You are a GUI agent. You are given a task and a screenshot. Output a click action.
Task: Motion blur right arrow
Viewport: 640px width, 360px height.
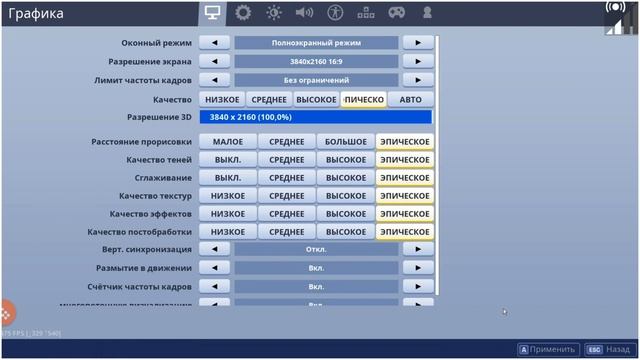point(418,268)
